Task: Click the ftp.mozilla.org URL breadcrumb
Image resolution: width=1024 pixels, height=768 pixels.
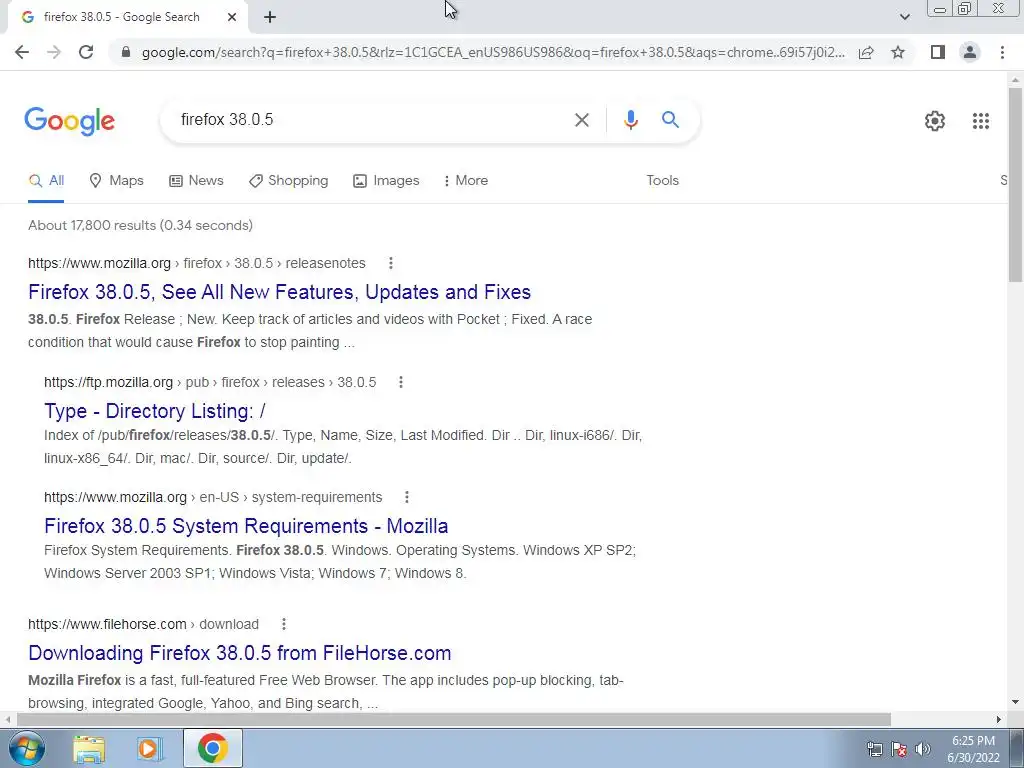Action: click(x=210, y=382)
